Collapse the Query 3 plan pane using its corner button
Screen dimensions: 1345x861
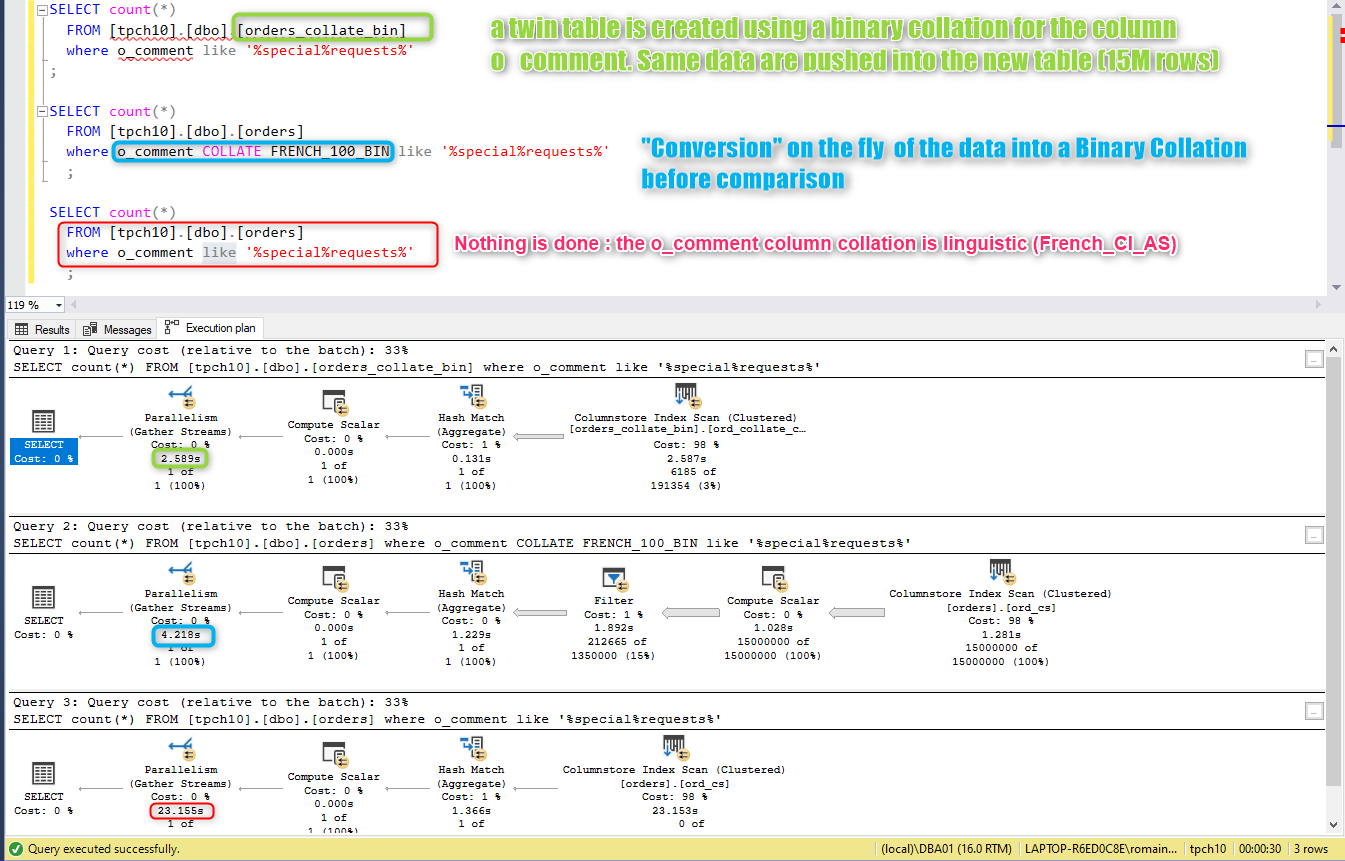pos(1315,711)
